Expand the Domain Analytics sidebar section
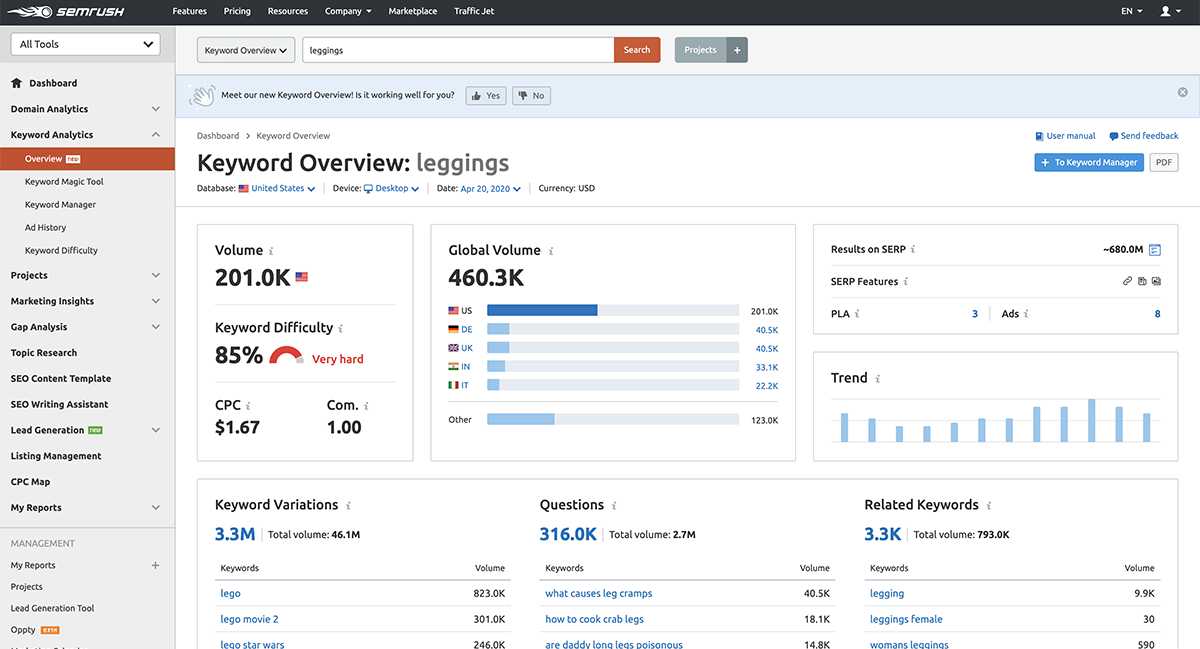The height and width of the screenshot is (649, 1200). click(87, 109)
